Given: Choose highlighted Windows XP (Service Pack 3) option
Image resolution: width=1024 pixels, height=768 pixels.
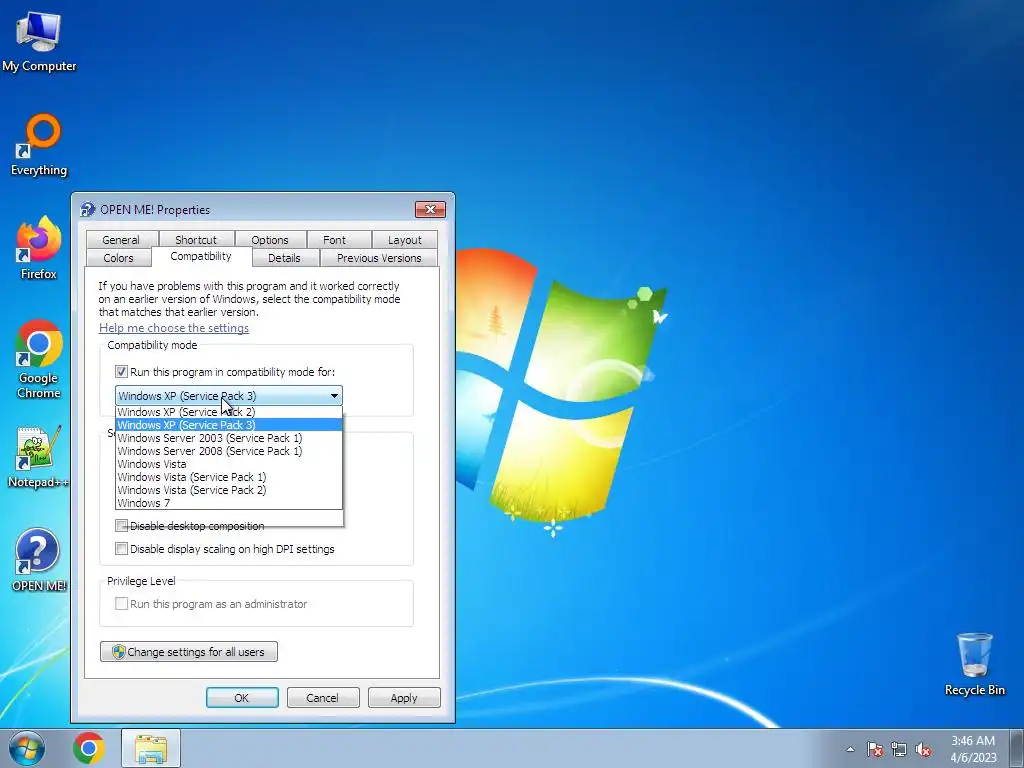Looking at the screenshot, I should 229,425.
